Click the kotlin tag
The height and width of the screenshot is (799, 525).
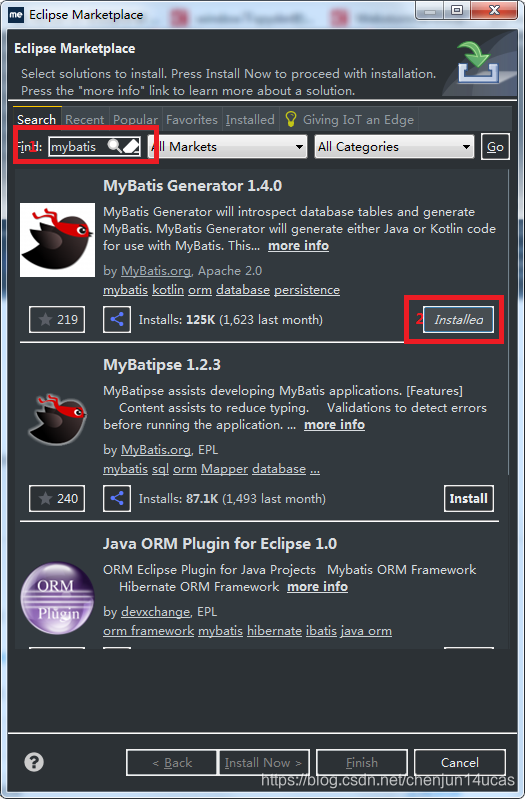[x=168, y=289]
